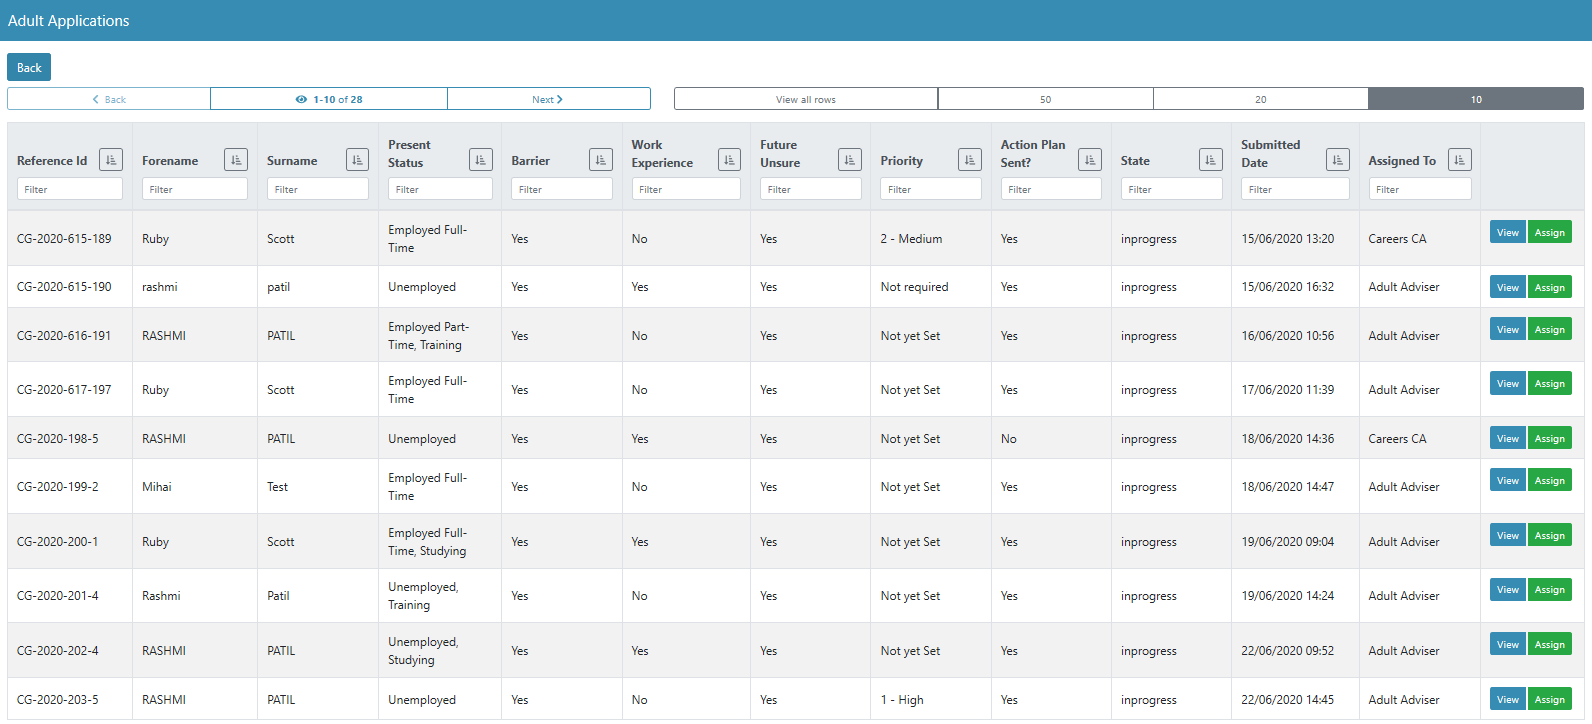Focus the Surname filter field

(x=318, y=188)
